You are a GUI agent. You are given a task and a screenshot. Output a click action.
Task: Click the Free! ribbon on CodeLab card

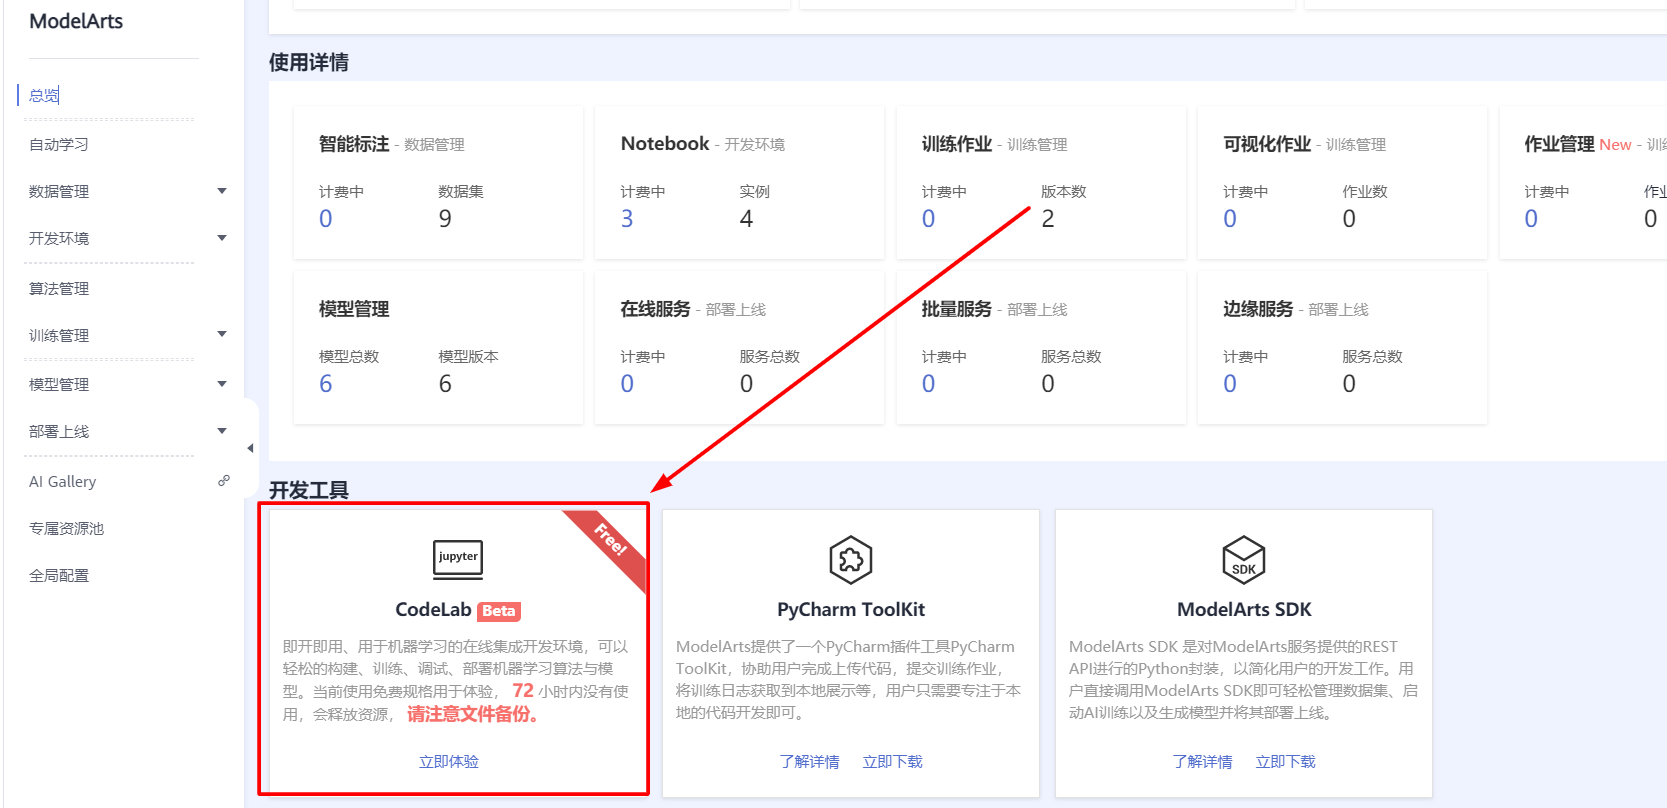609,540
